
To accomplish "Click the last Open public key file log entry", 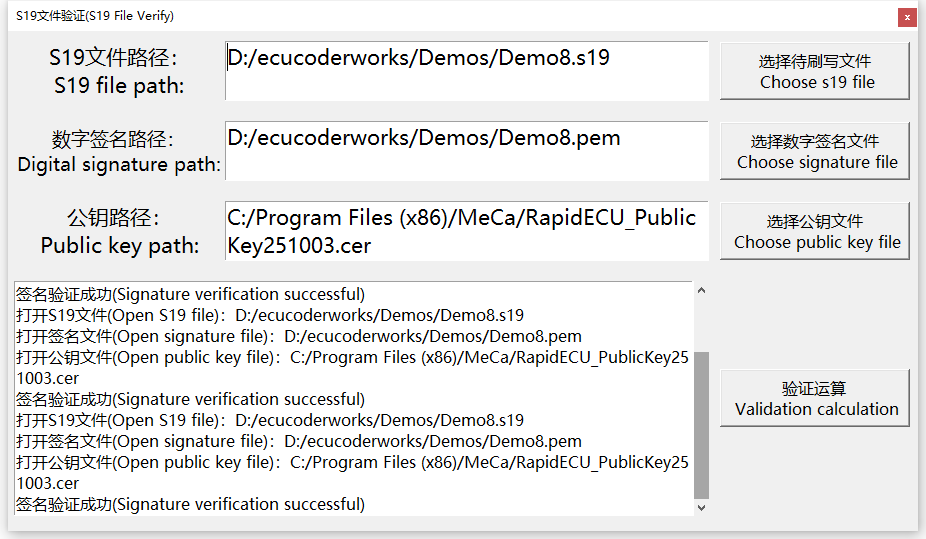I will [350, 462].
